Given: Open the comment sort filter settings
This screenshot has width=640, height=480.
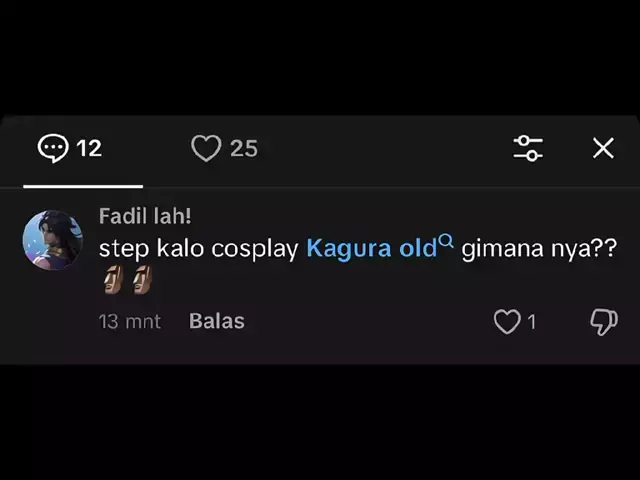Looking at the screenshot, I should 528,148.
